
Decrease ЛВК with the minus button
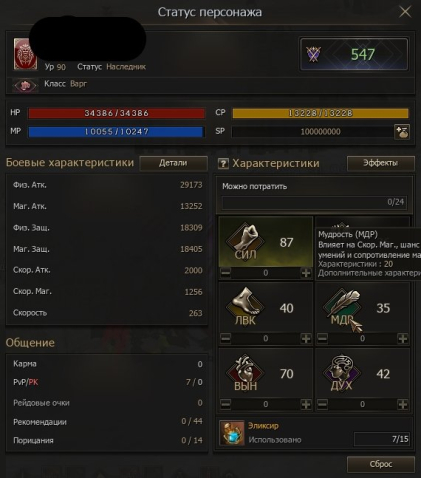pyautogui.click(x=226, y=339)
